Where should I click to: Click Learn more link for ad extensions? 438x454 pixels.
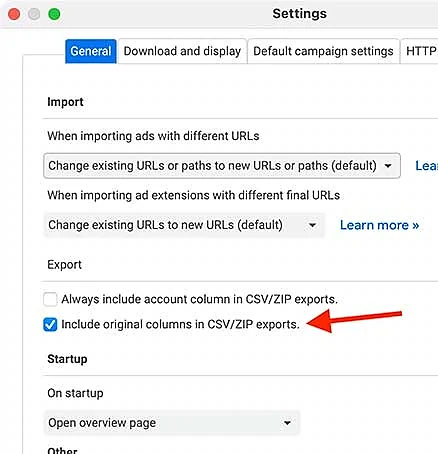coord(379,225)
